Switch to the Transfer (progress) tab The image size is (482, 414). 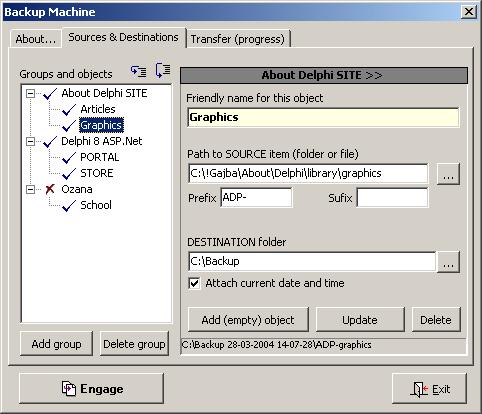point(238,39)
